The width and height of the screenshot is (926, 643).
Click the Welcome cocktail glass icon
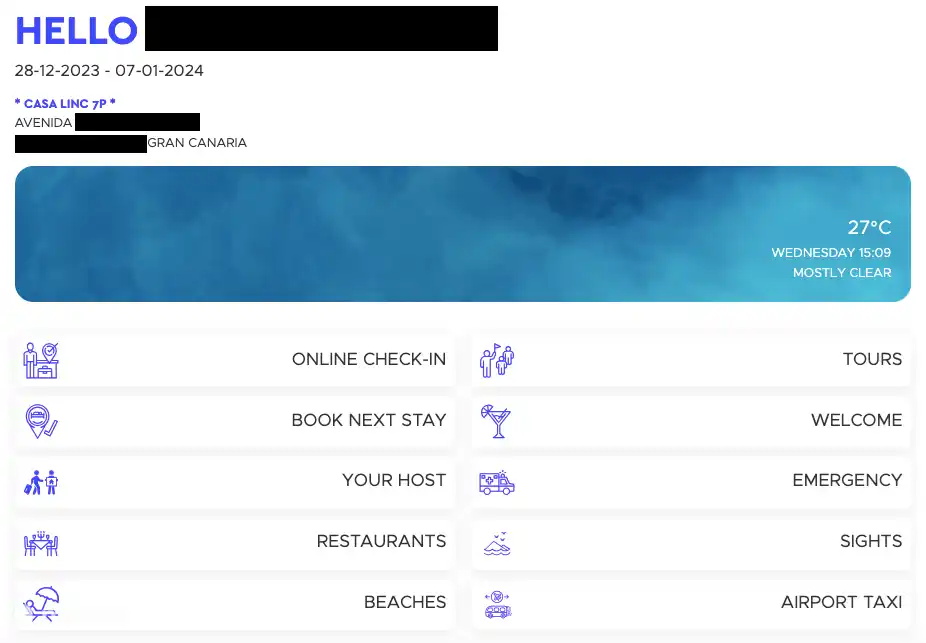point(496,421)
